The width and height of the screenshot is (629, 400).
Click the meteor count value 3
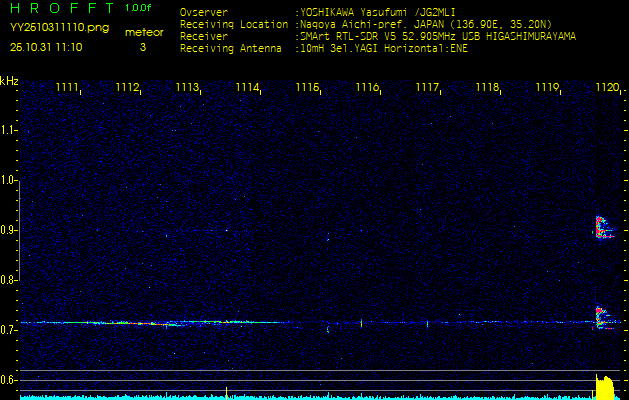142,47
